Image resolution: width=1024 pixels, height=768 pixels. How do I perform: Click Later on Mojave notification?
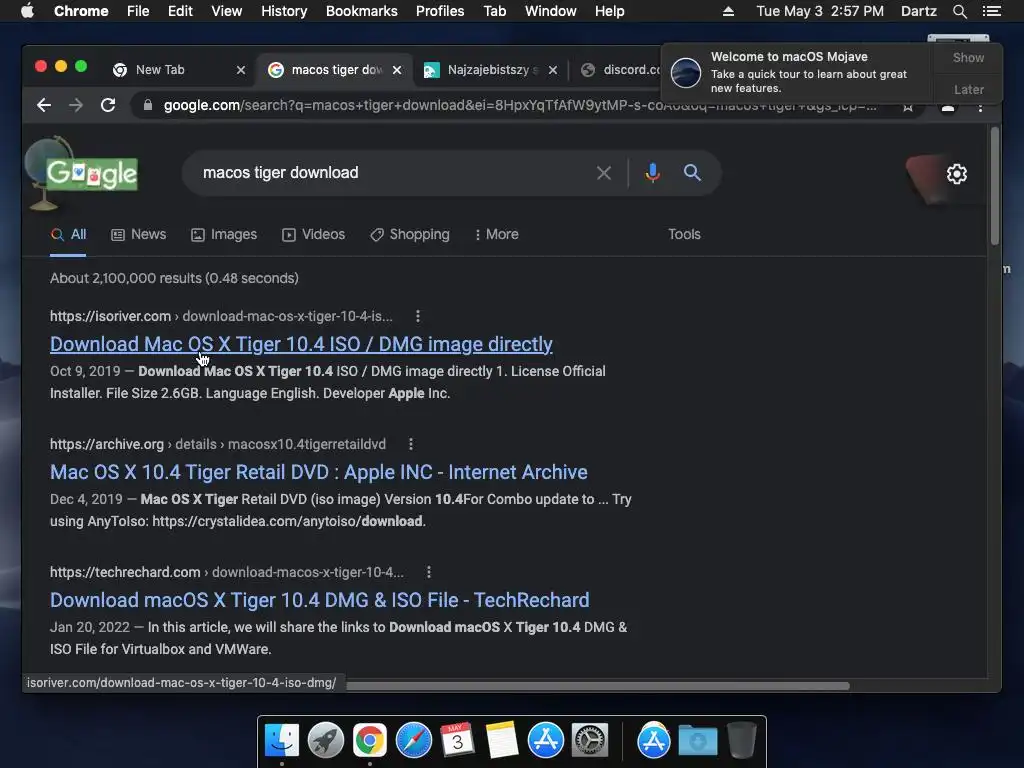tap(968, 90)
